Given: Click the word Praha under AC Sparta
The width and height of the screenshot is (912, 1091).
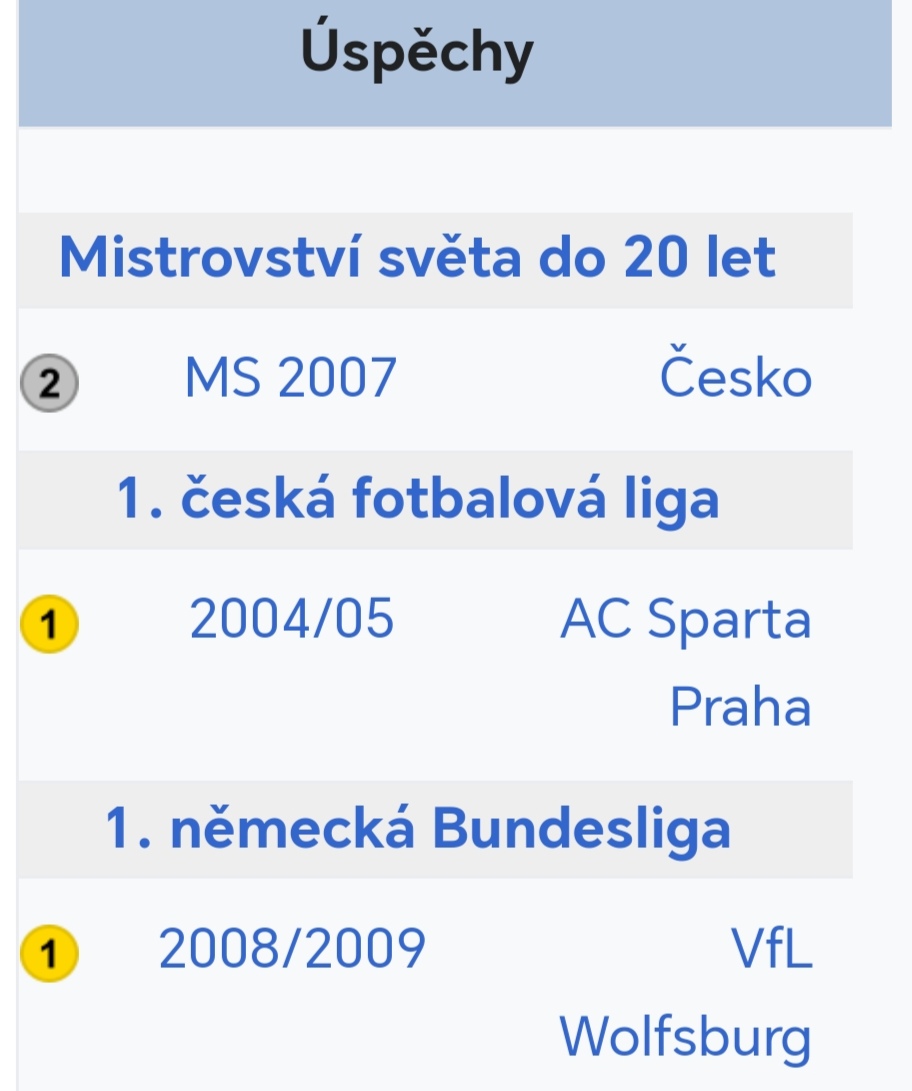Looking at the screenshot, I should pyautogui.click(x=740, y=706).
